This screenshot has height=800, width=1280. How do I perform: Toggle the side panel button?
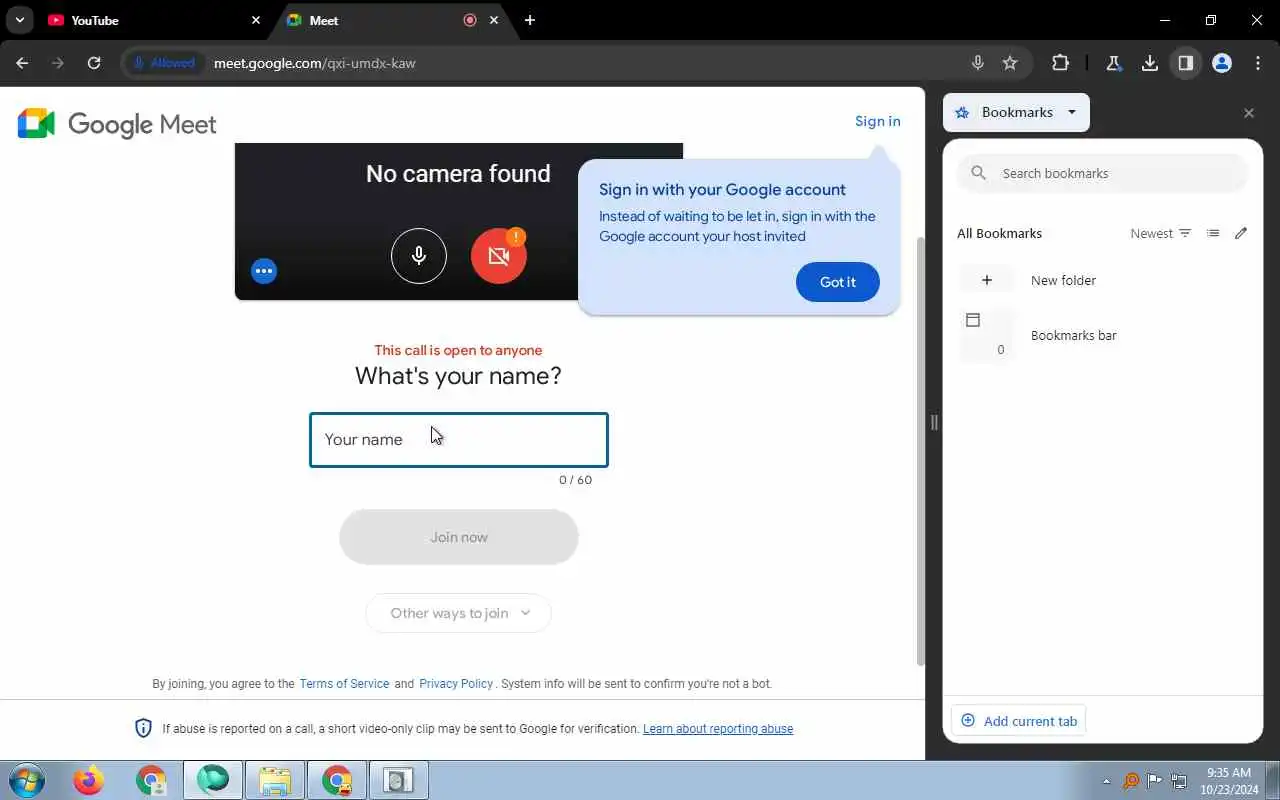tap(1186, 63)
